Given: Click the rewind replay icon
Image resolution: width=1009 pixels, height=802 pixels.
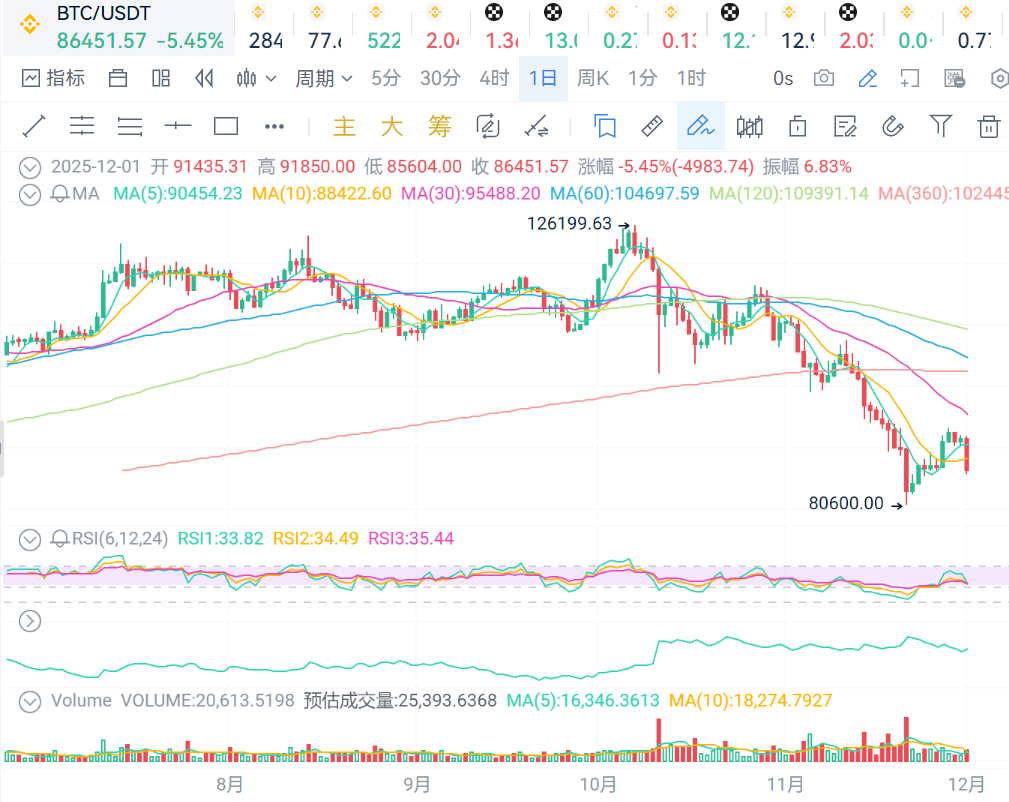Looking at the screenshot, I should coord(205,78).
